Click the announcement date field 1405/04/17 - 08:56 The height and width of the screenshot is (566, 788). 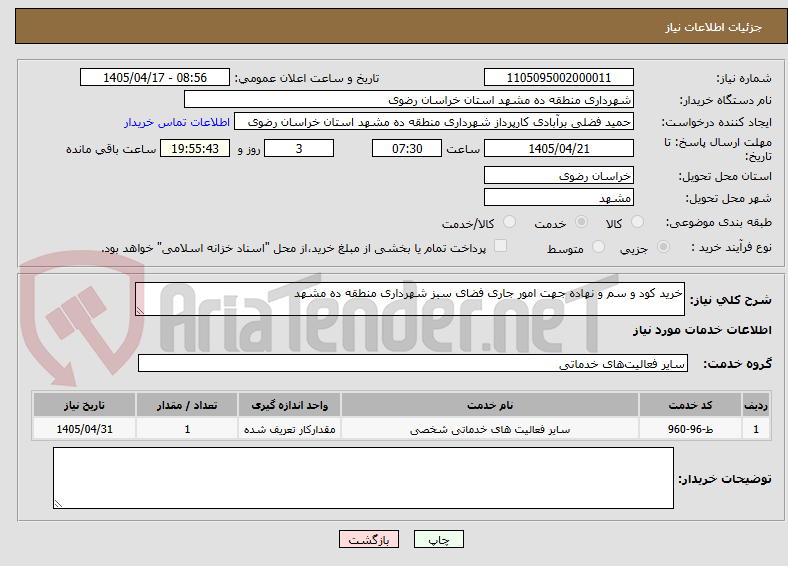(155, 77)
